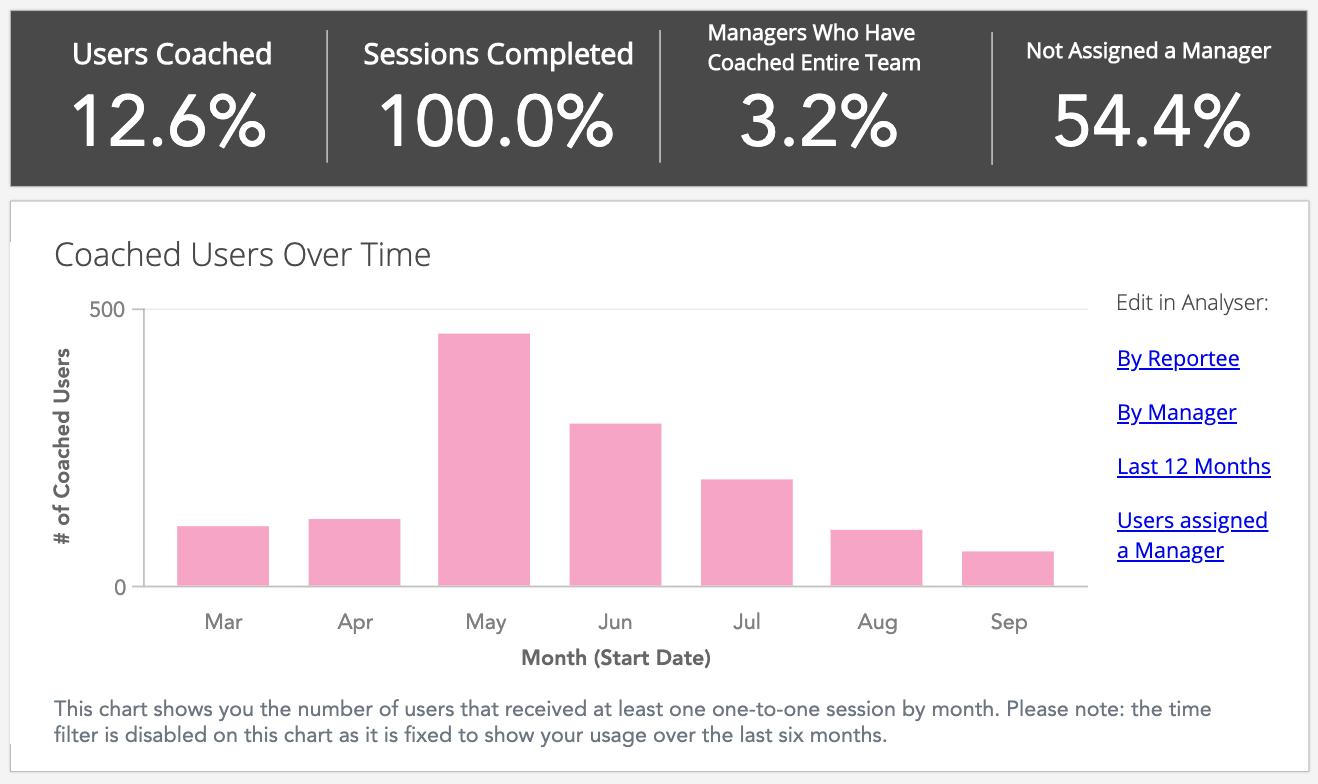Viewport: 1318px width, 784px height.
Task: Click the Edit in Analyser label
Action: pyautogui.click(x=1191, y=303)
